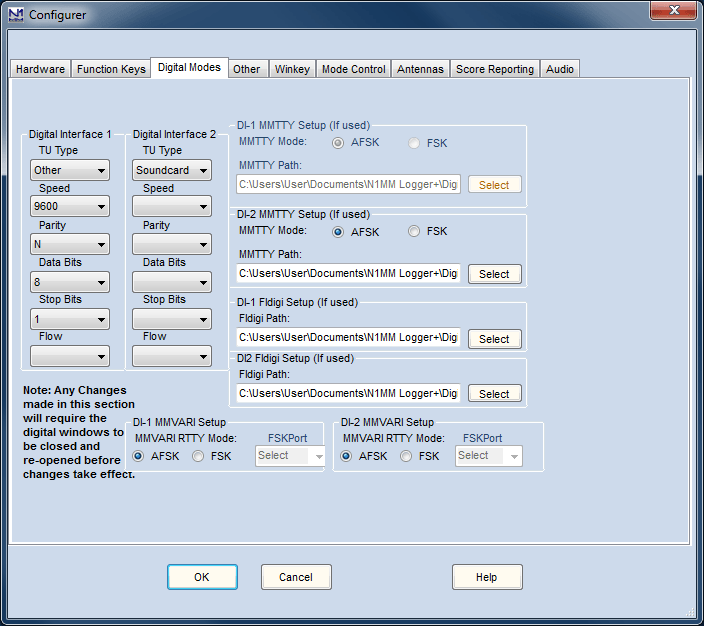Open Digital Interface 1 Parity dropdown
Viewport: 704px width, 626px height.
point(70,244)
